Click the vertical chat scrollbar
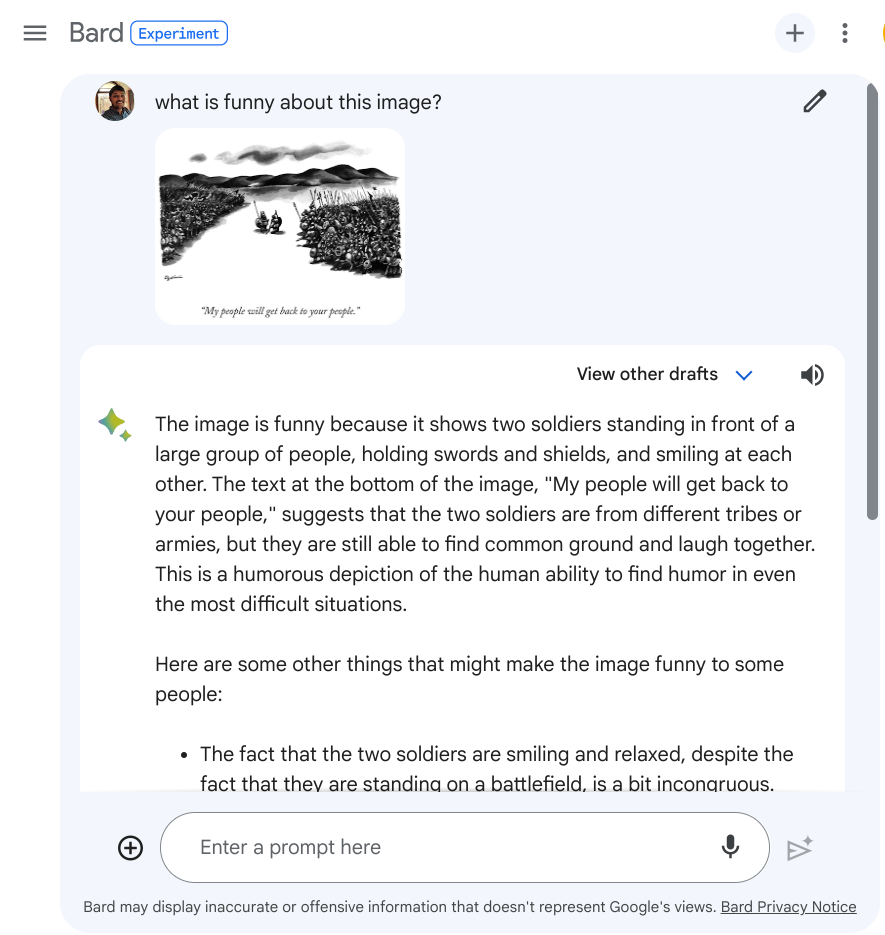This screenshot has height=935, width=885. [872, 300]
